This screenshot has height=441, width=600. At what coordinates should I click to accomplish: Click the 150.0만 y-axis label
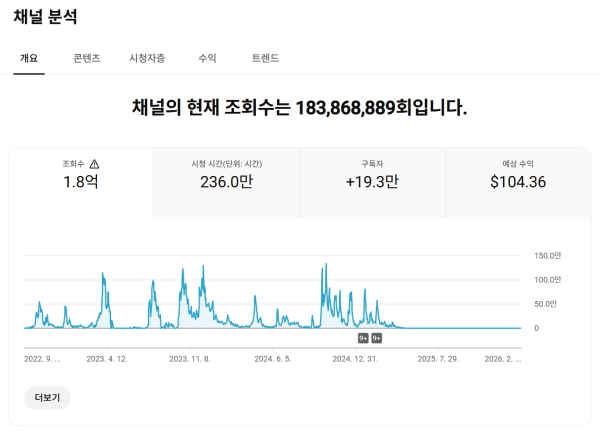[548, 255]
